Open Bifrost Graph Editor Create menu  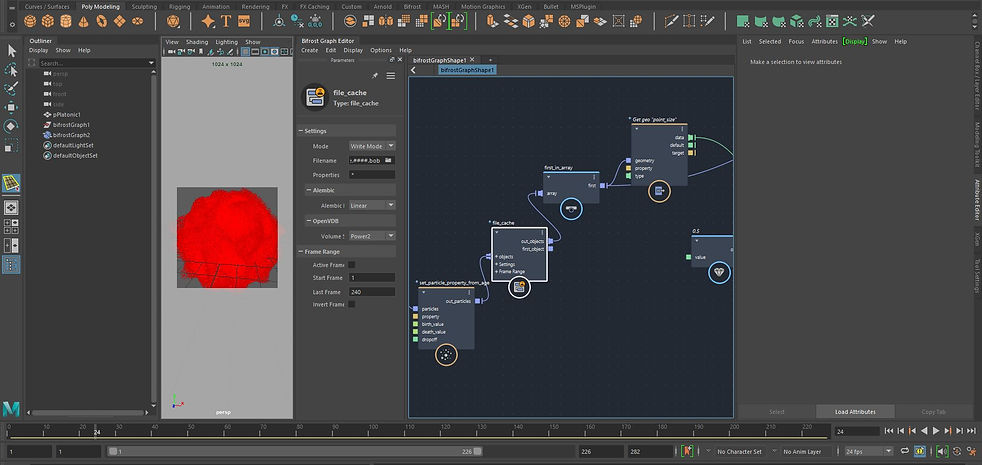tap(309, 50)
